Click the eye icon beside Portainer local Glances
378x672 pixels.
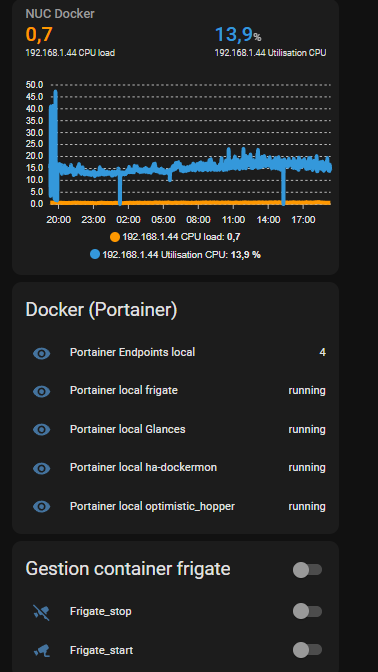pos(42,429)
